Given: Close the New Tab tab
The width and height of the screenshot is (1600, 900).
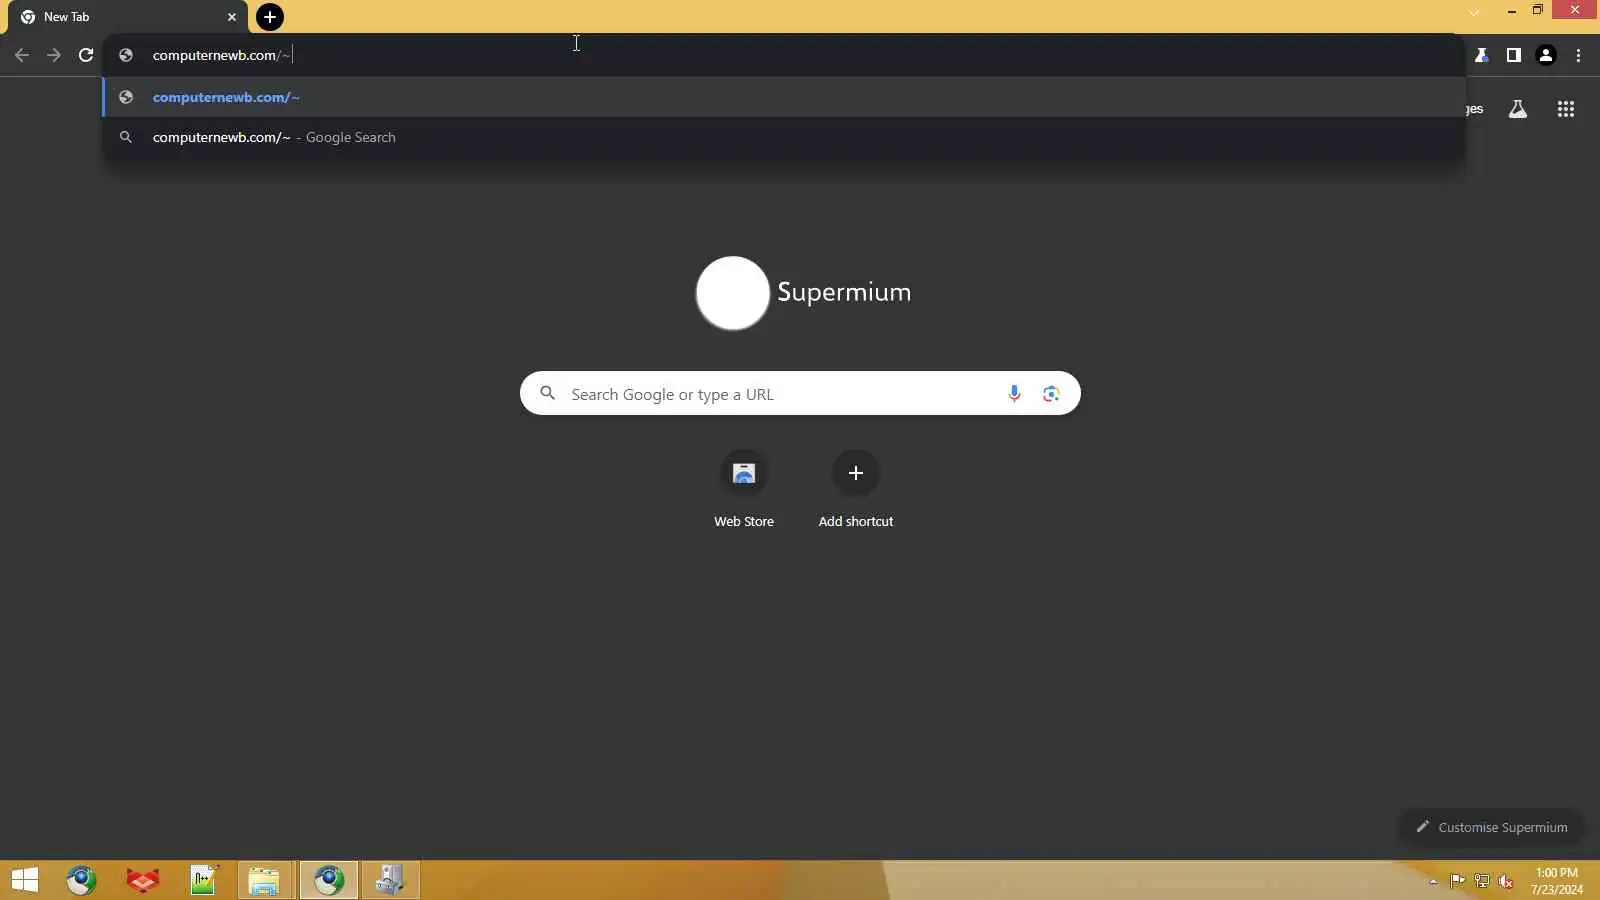Looking at the screenshot, I should (232, 17).
